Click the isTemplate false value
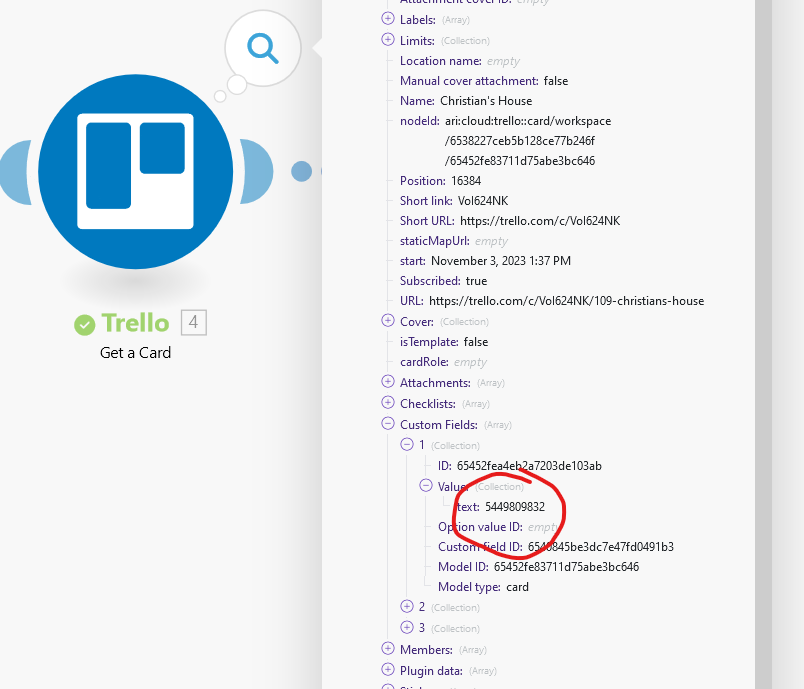This screenshot has width=804, height=689. [x=476, y=342]
